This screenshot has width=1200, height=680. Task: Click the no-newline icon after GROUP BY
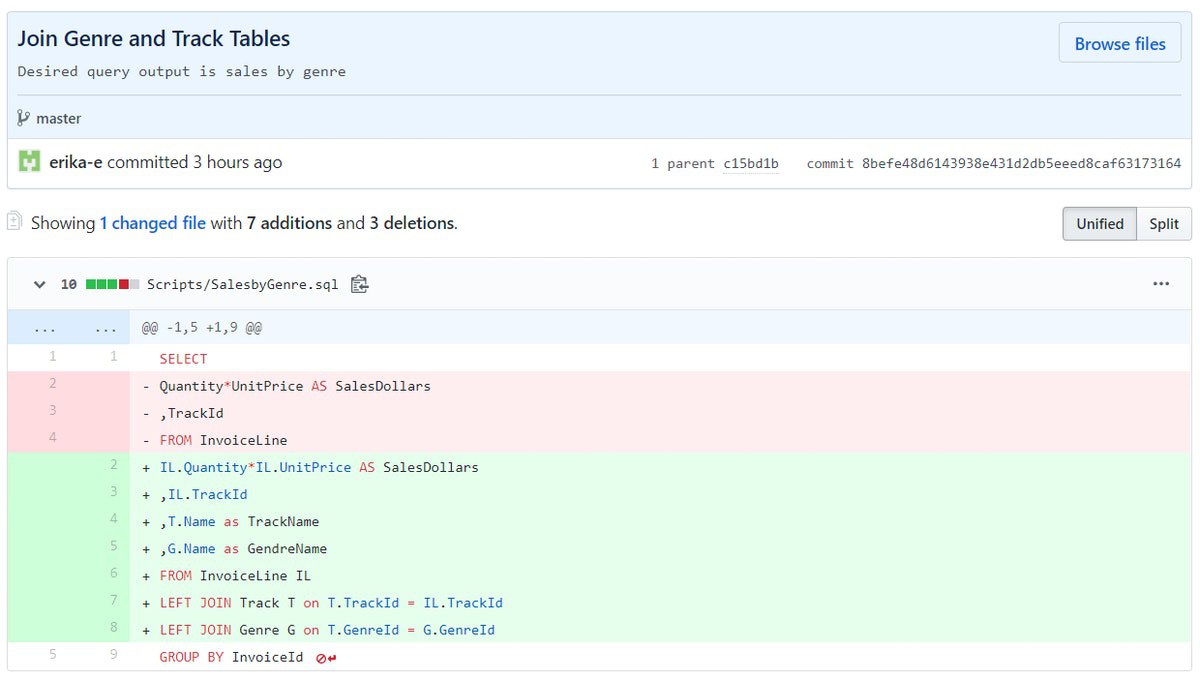pos(325,658)
